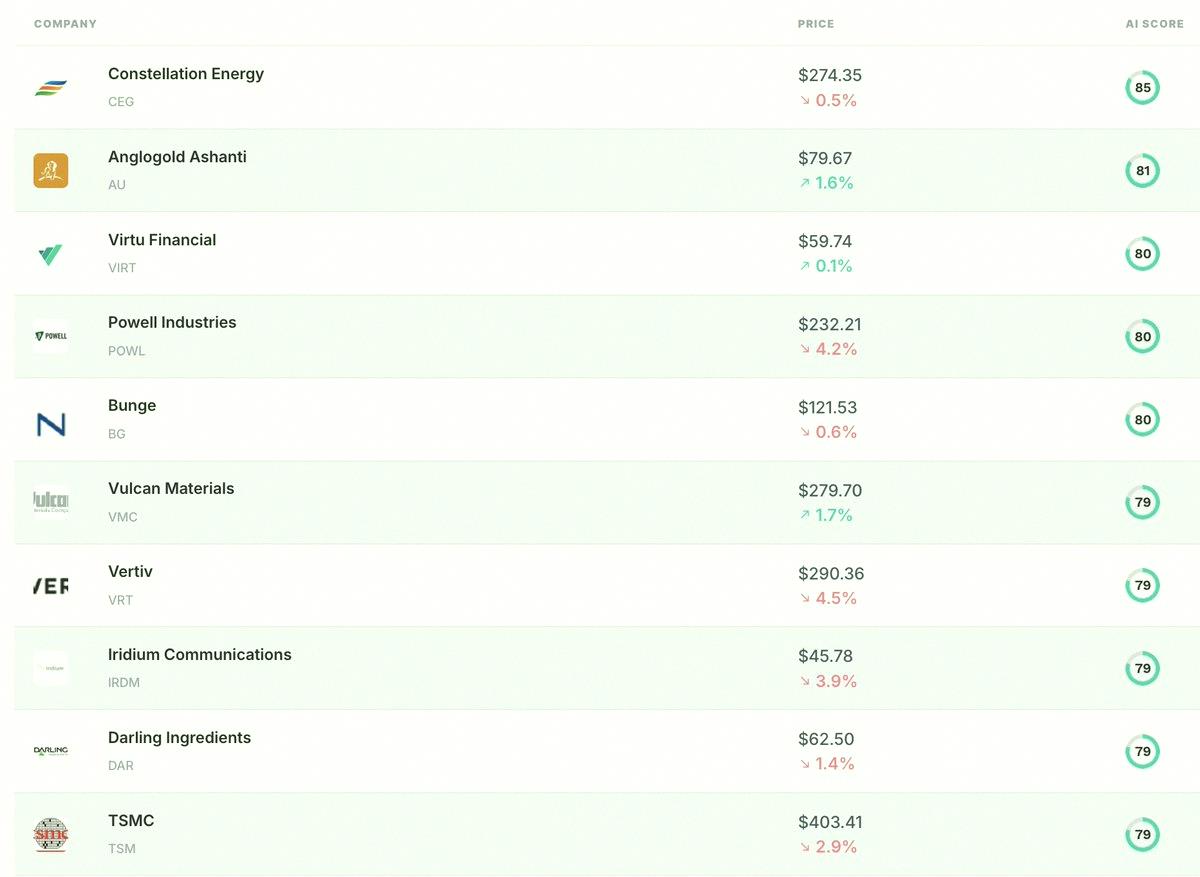
Task: Select the POWL ticker symbol
Action: (x=127, y=351)
